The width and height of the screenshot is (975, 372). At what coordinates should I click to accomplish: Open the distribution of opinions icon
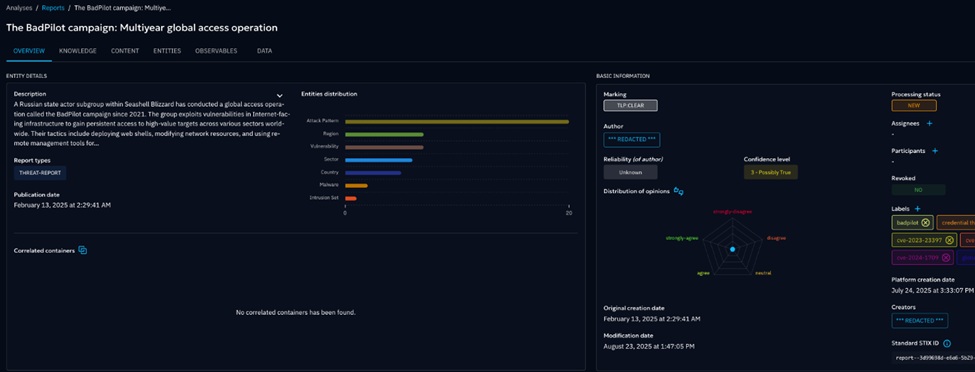(x=678, y=192)
